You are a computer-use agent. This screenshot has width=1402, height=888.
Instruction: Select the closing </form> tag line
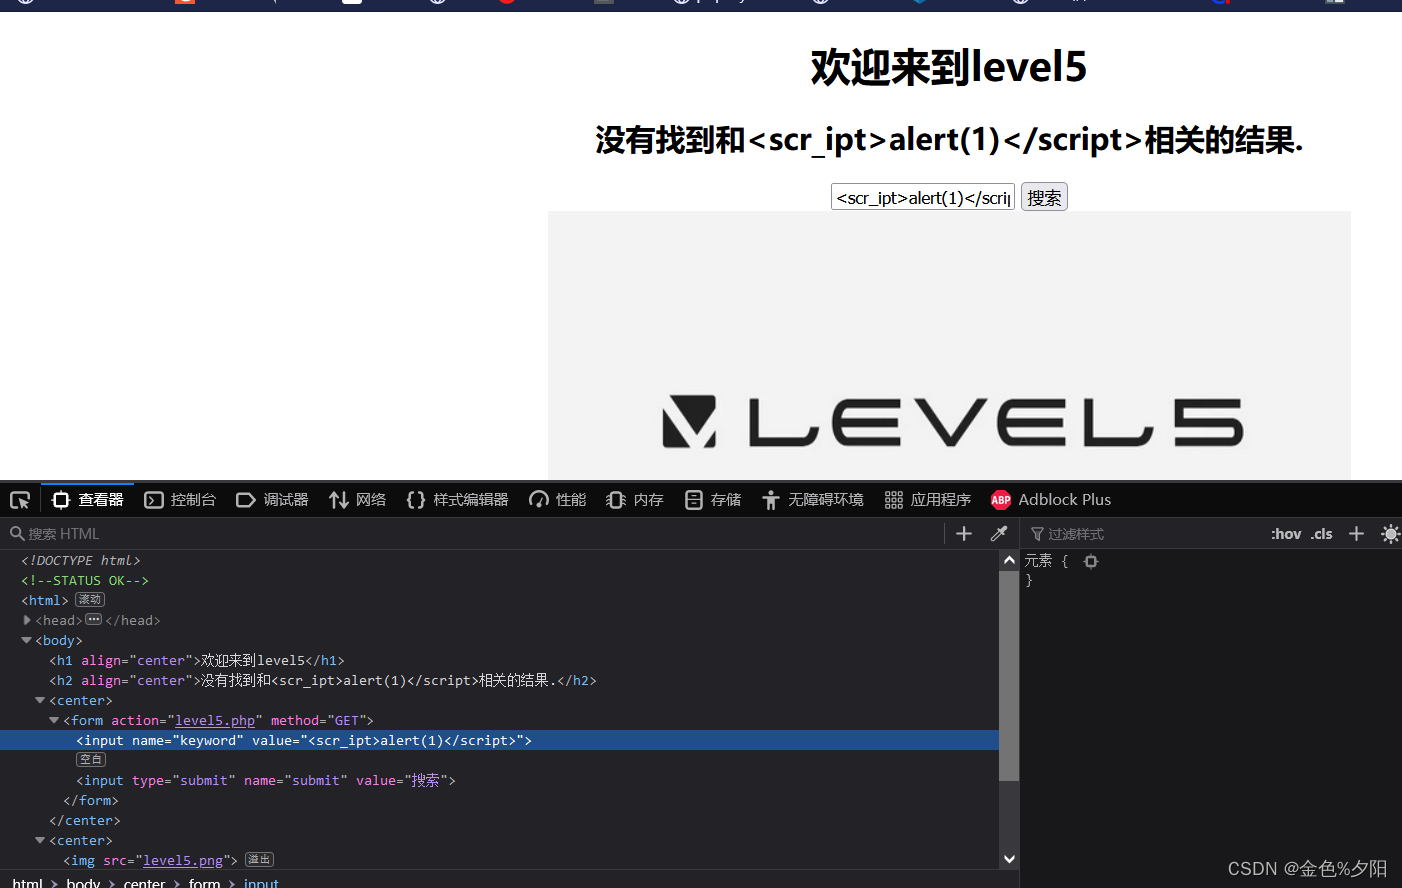[91, 801]
